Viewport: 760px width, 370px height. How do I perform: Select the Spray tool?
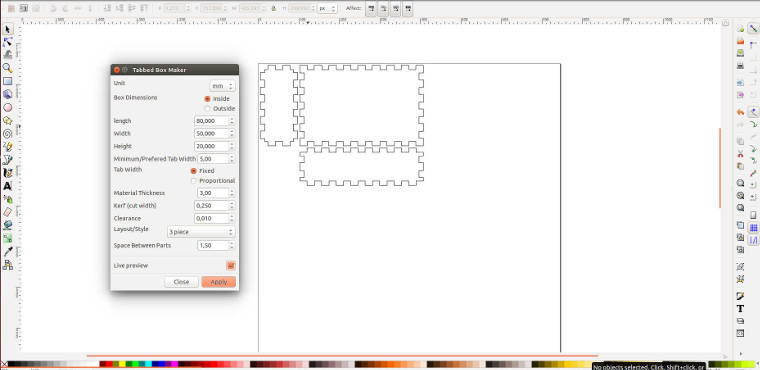(7, 199)
